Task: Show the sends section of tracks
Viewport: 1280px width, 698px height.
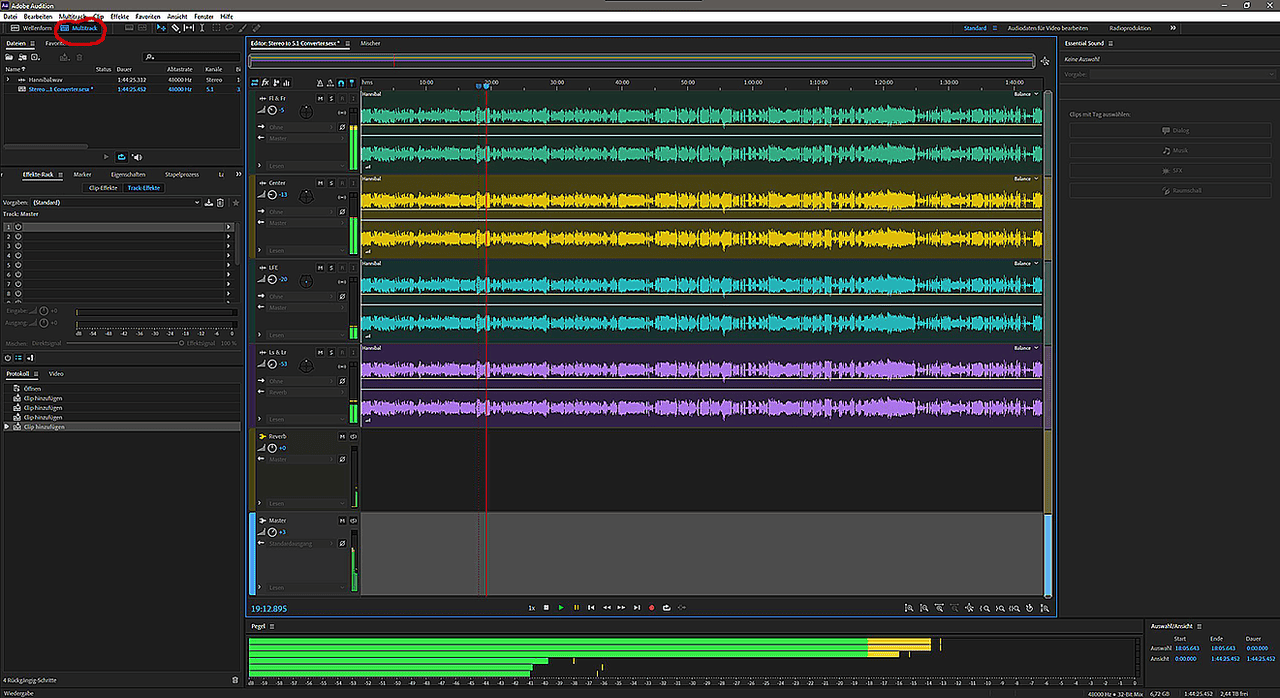Action: pos(276,82)
